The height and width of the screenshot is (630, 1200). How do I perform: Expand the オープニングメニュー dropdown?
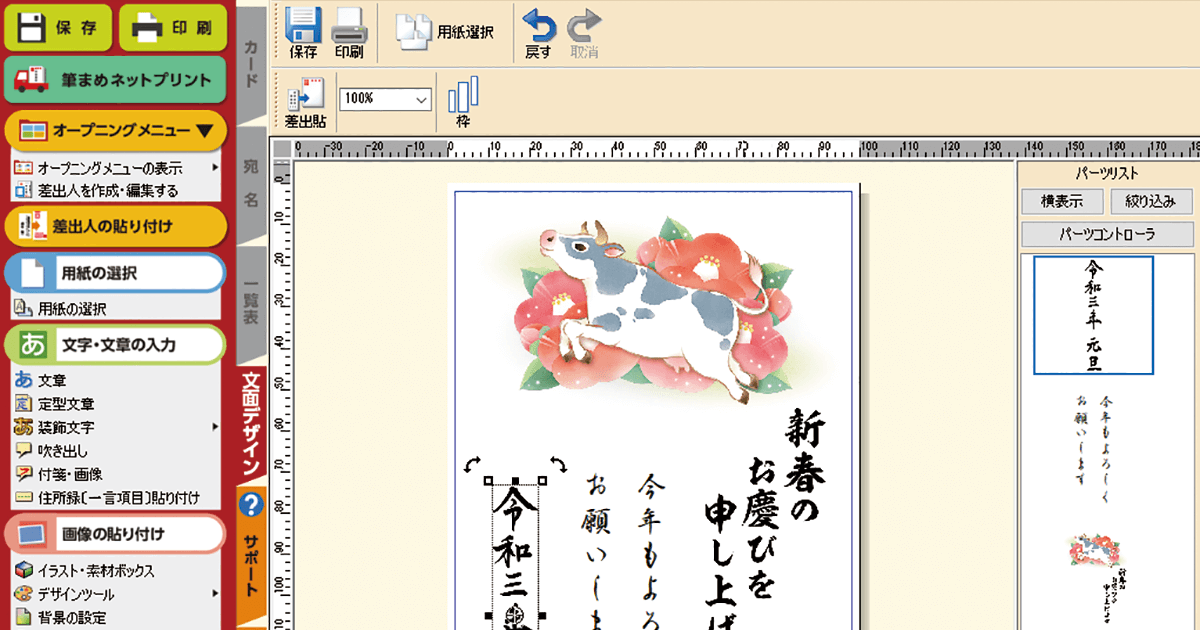pos(115,130)
